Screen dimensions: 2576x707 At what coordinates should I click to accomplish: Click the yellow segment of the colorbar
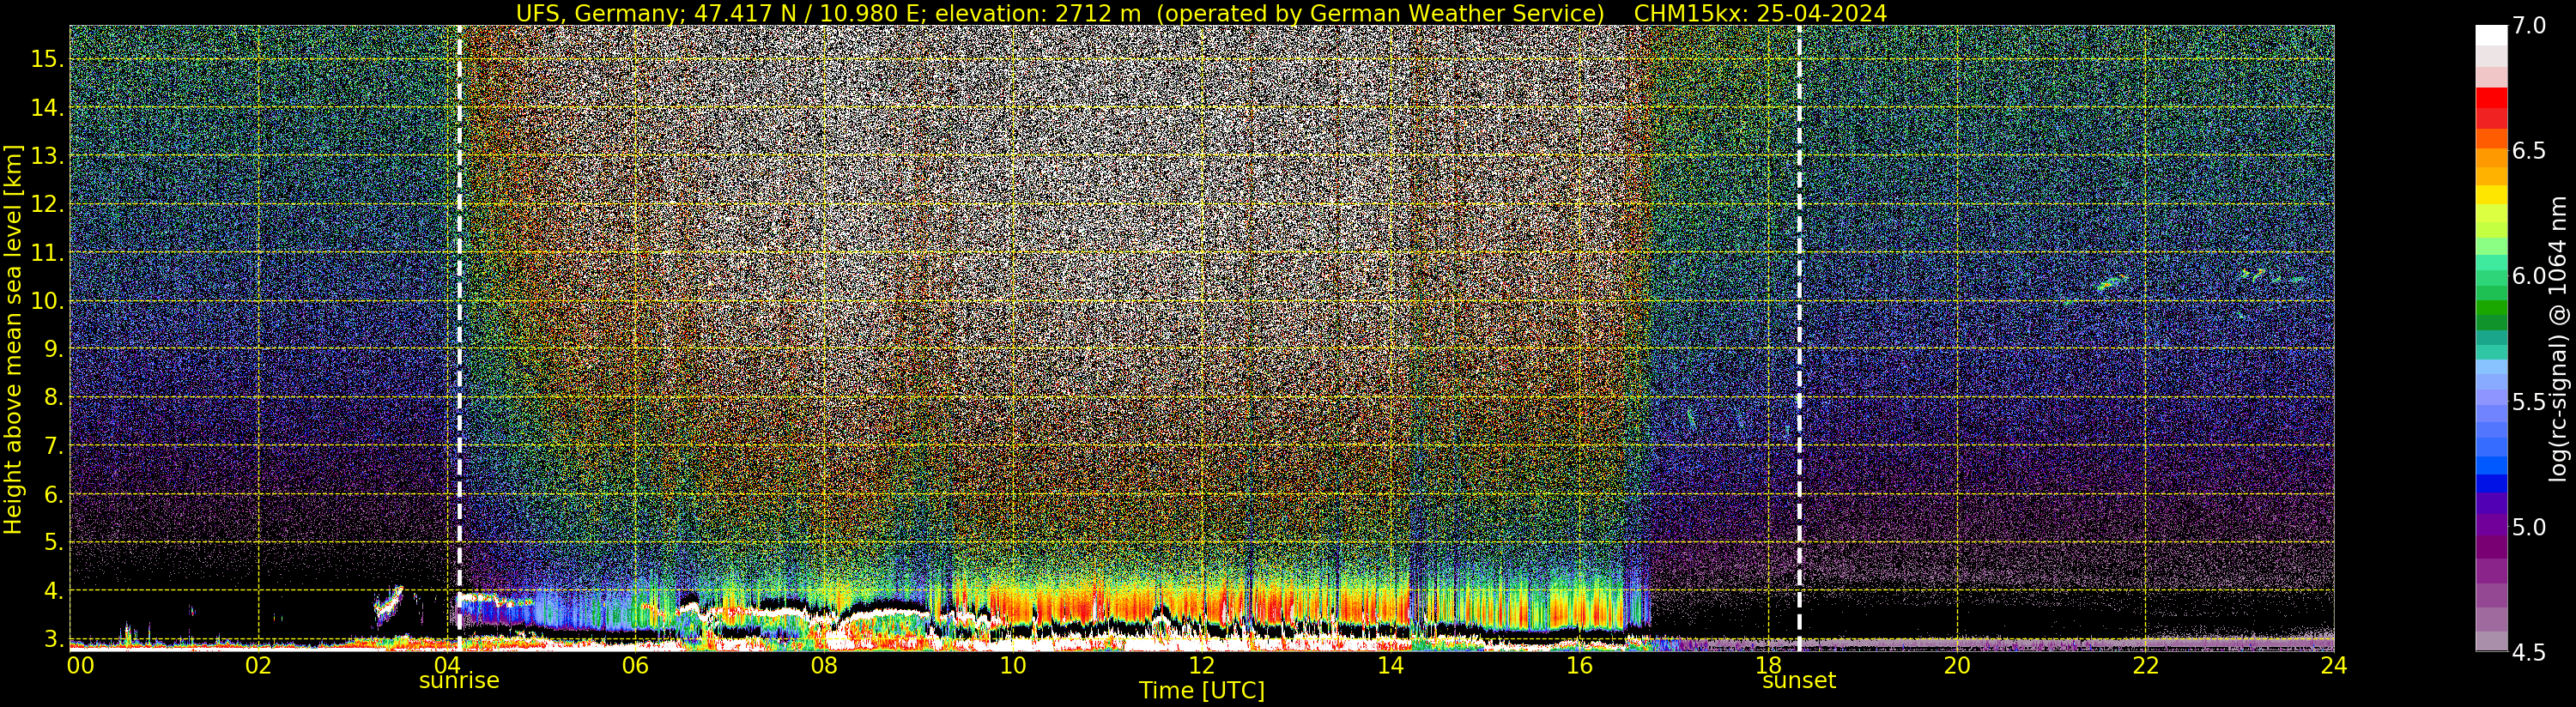pyautogui.click(x=2491, y=195)
